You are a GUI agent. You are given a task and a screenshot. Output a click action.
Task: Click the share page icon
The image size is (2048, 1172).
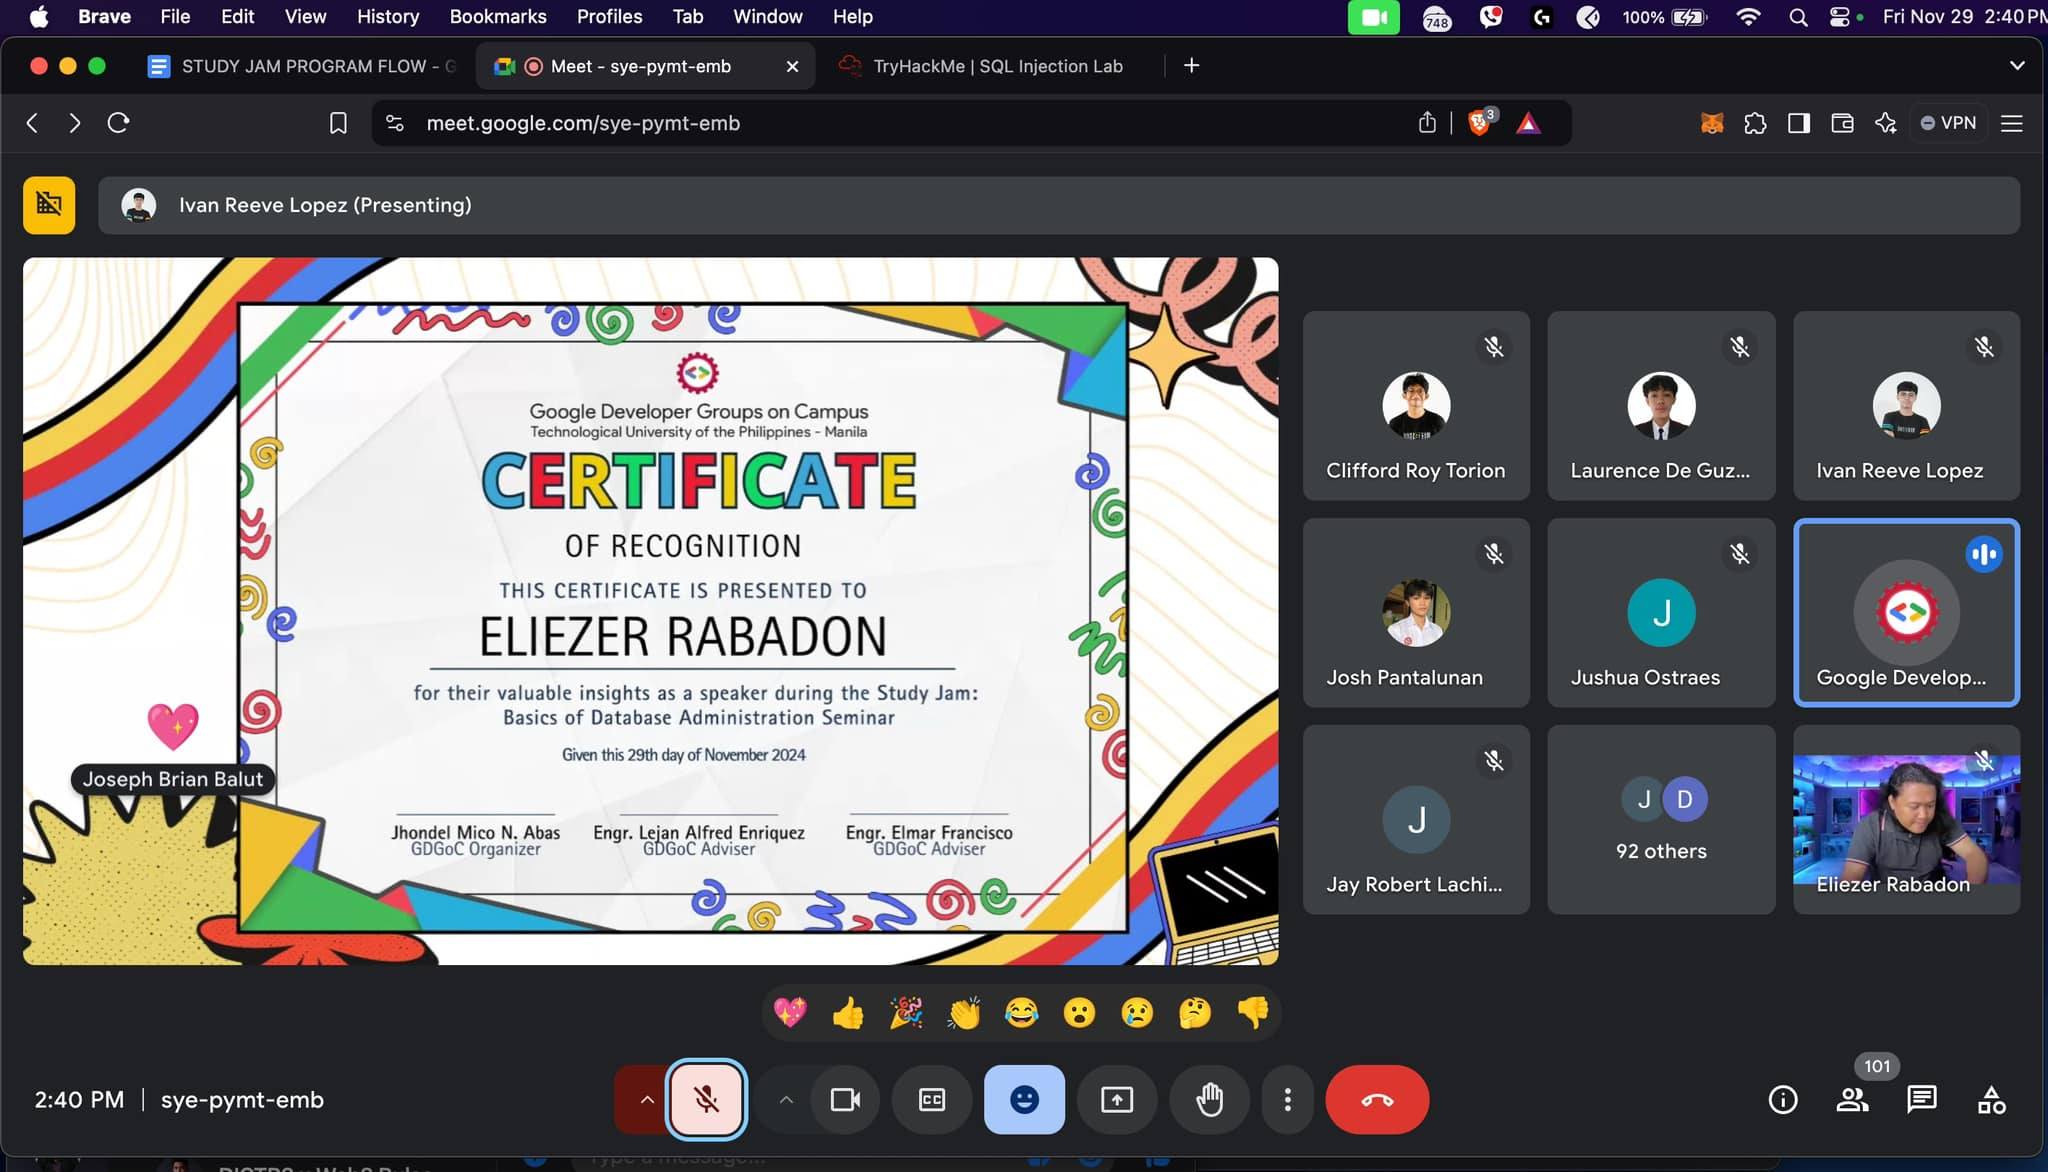[x=1427, y=123]
